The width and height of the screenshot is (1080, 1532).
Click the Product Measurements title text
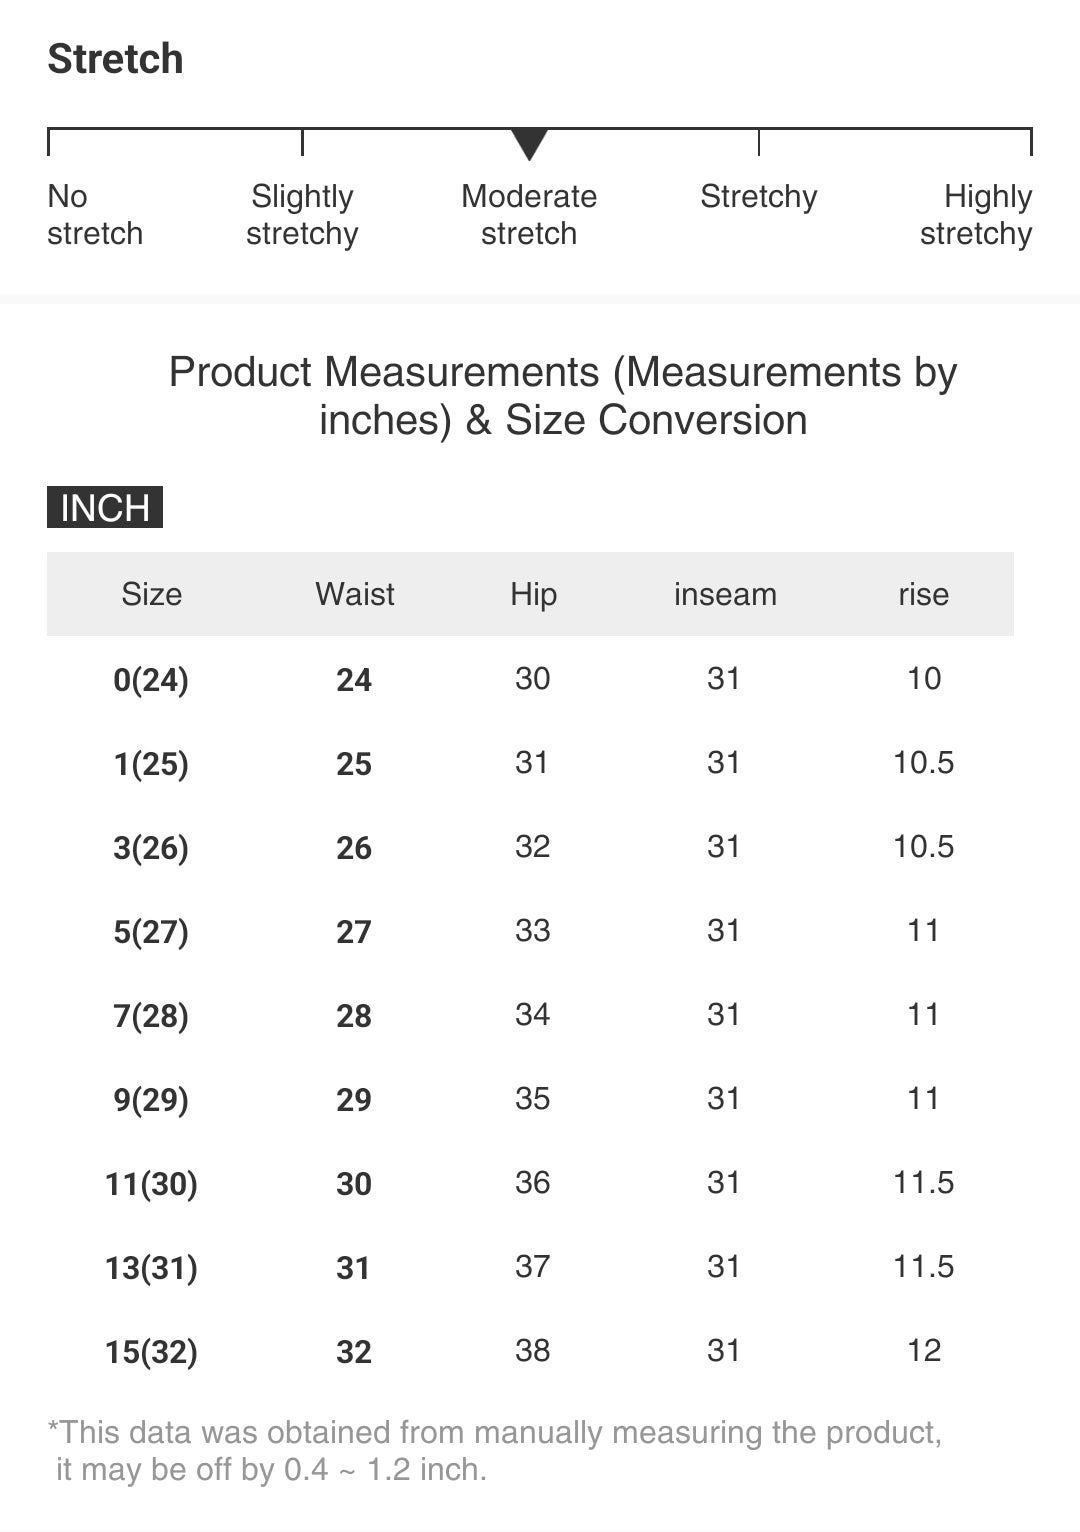563,396
